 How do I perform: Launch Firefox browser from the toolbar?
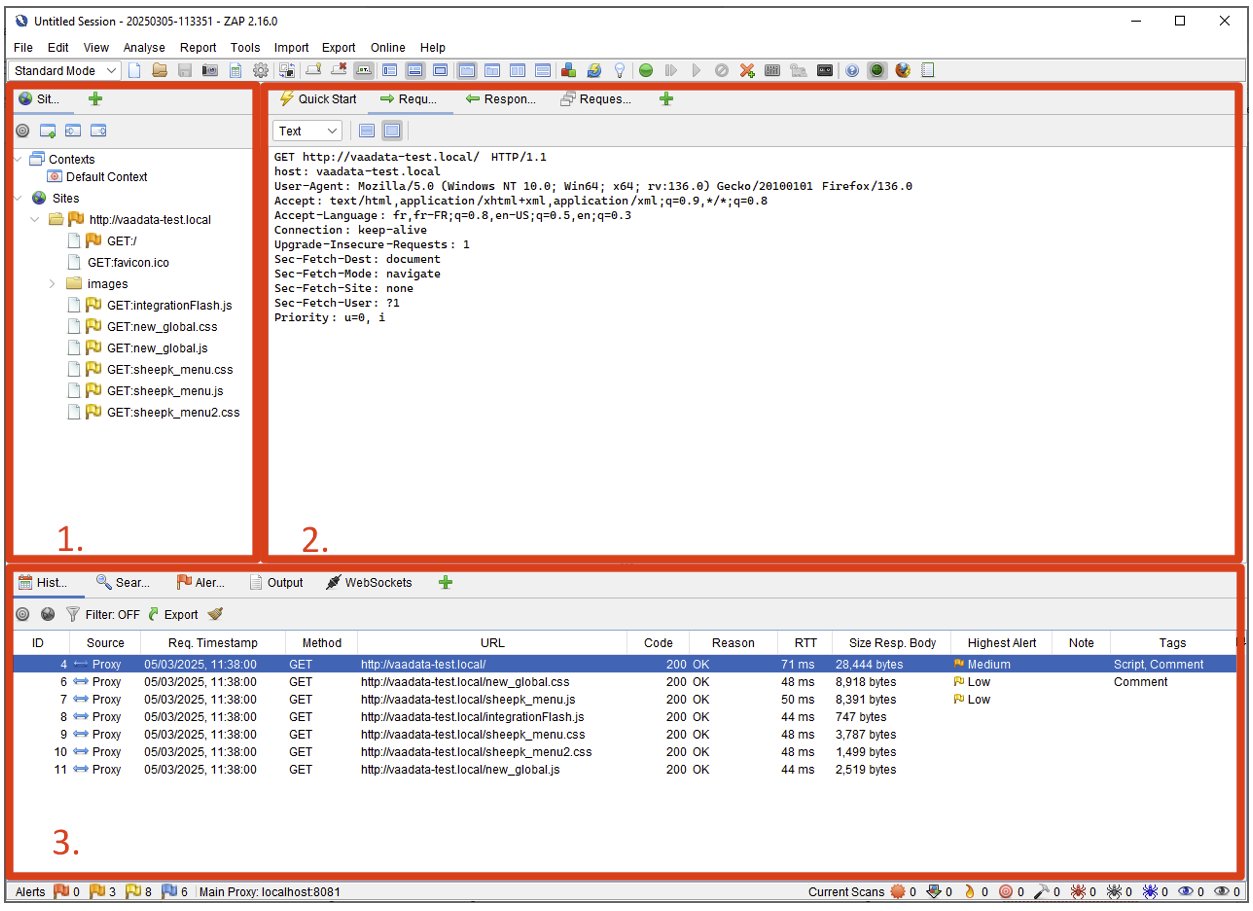click(903, 71)
